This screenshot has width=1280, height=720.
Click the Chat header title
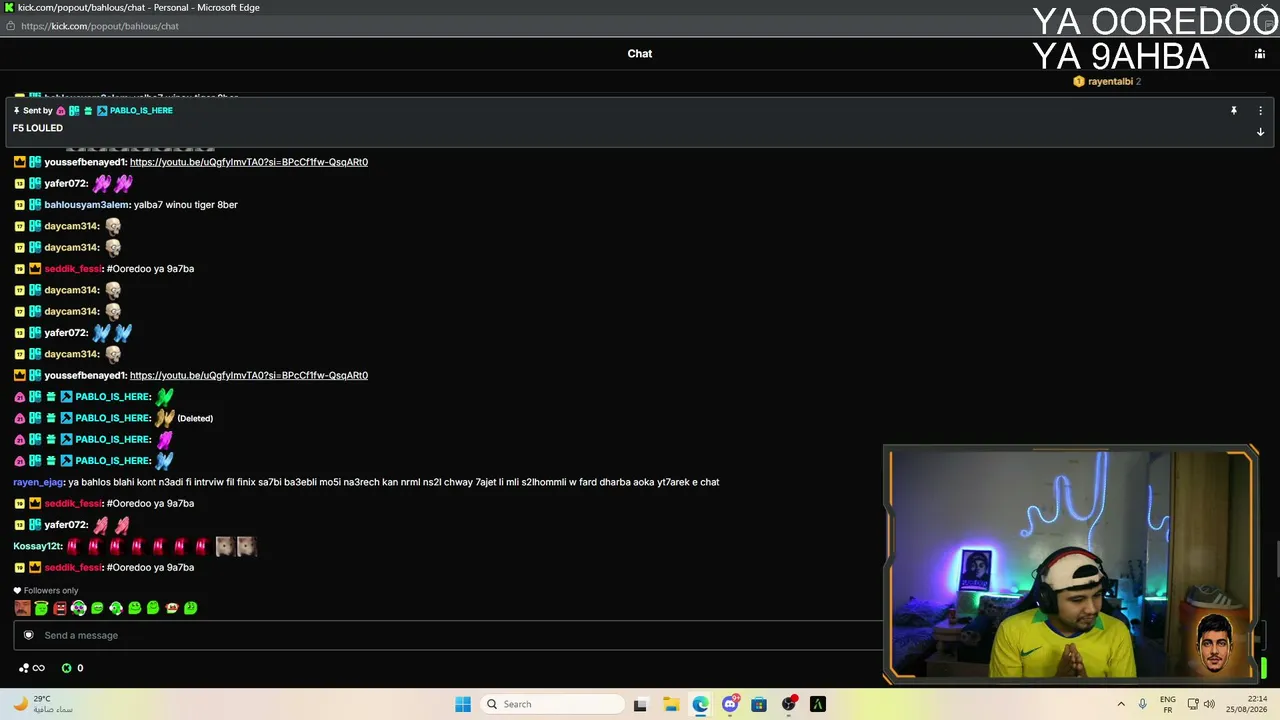(x=640, y=54)
